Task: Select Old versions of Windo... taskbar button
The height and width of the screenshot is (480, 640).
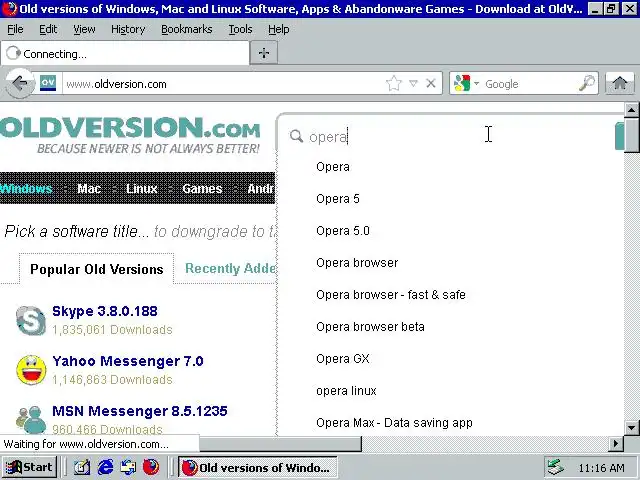Action: [x=258, y=467]
